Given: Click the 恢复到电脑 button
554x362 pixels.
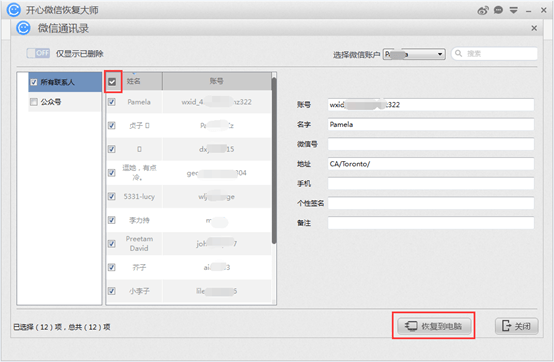Looking at the screenshot, I should pos(434,326).
